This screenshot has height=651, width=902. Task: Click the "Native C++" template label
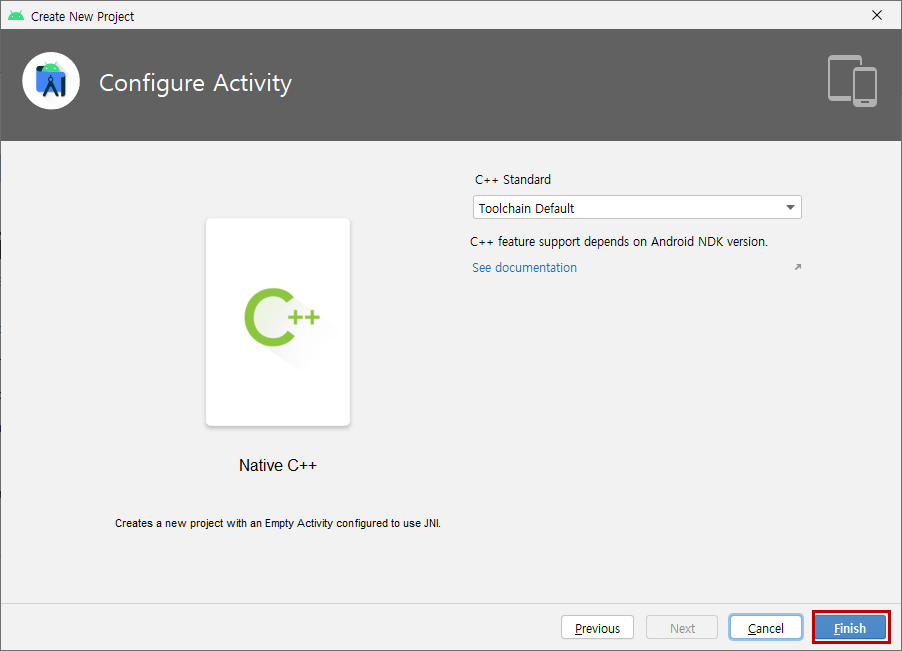[278, 465]
